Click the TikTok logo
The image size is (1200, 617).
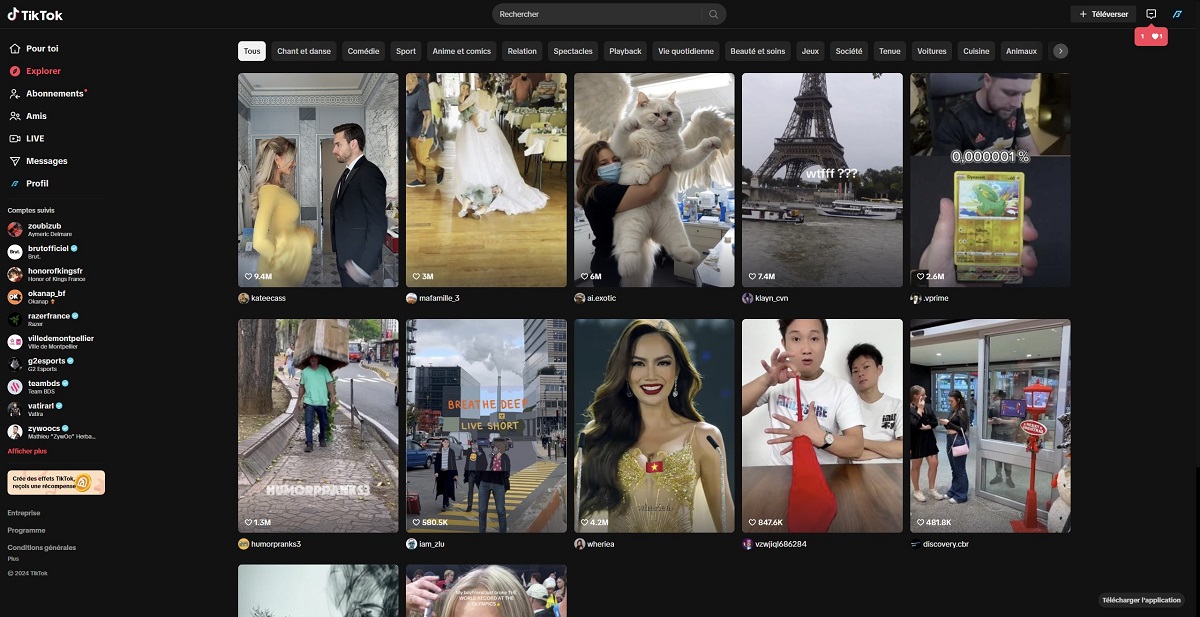[35, 14]
